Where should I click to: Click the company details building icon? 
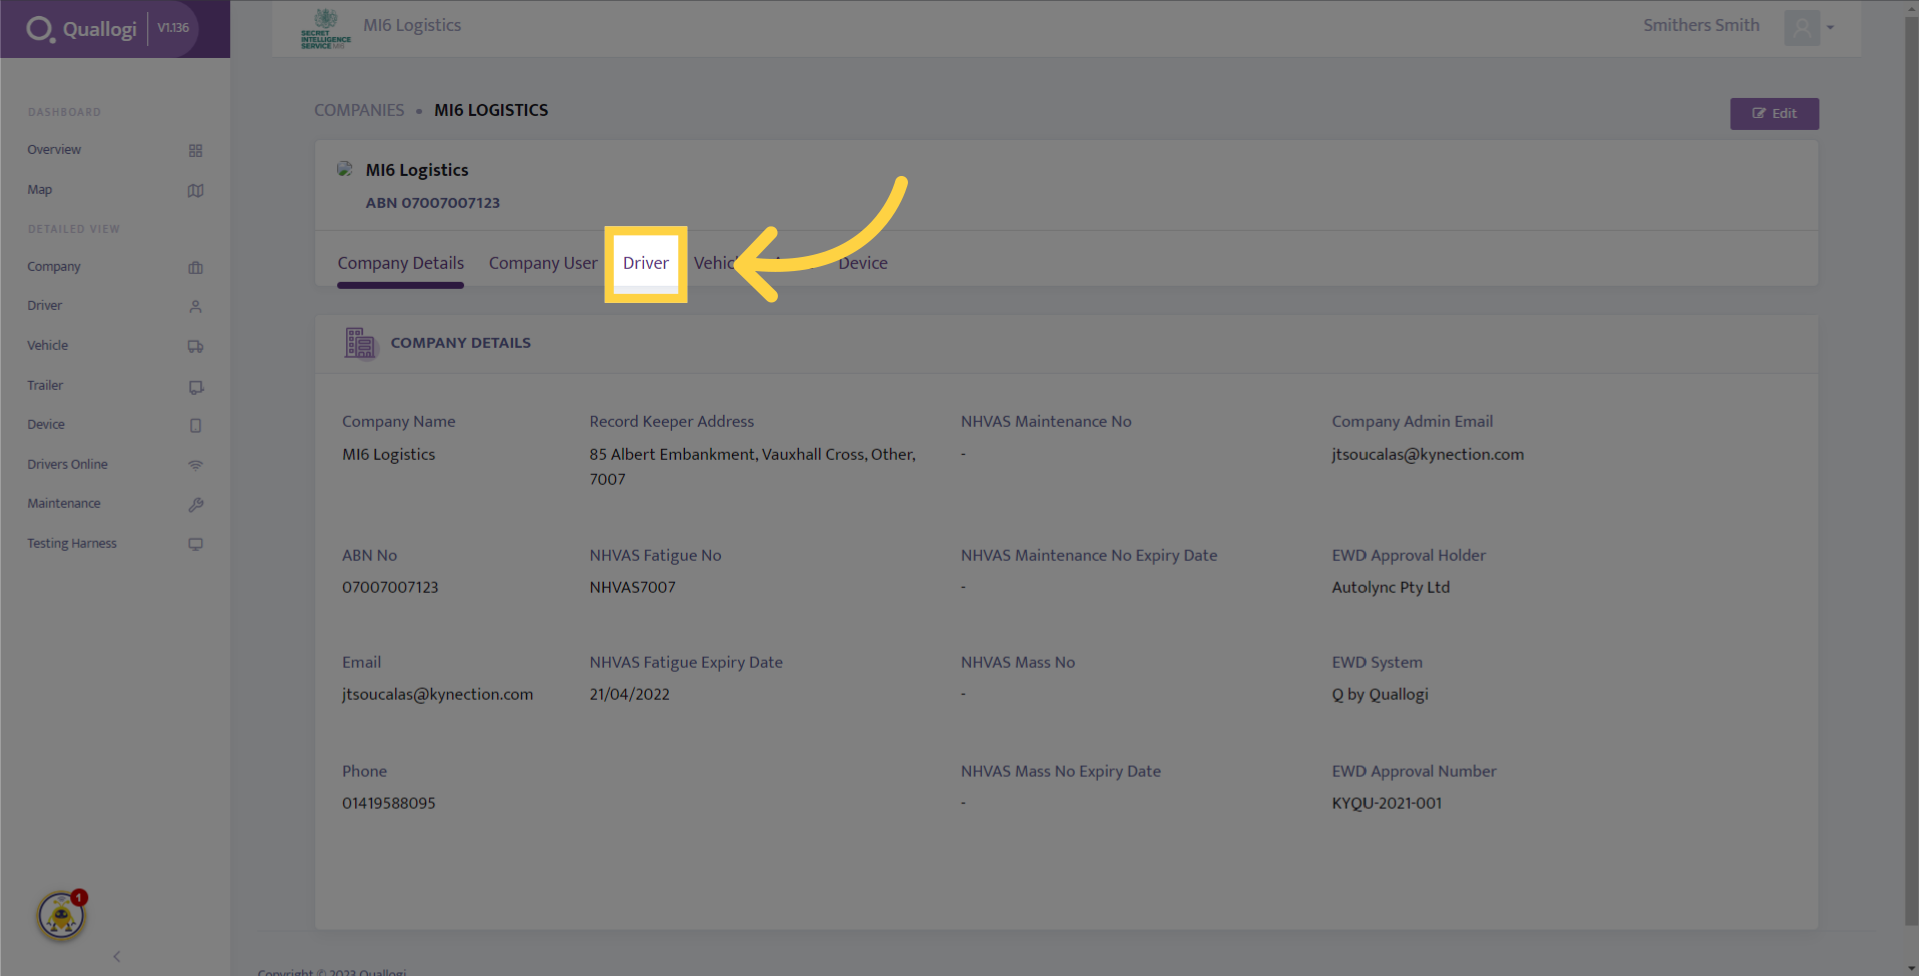[x=360, y=343]
